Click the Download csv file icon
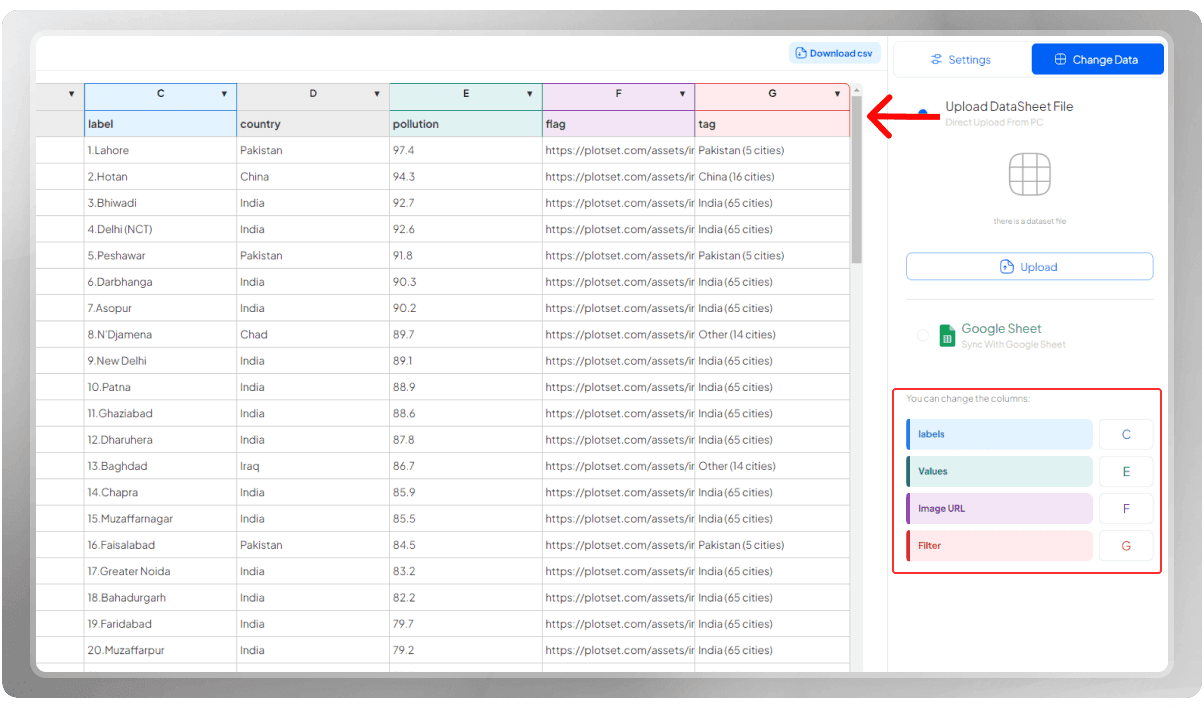This screenshot has height=708, width=1204. [801, 53]
